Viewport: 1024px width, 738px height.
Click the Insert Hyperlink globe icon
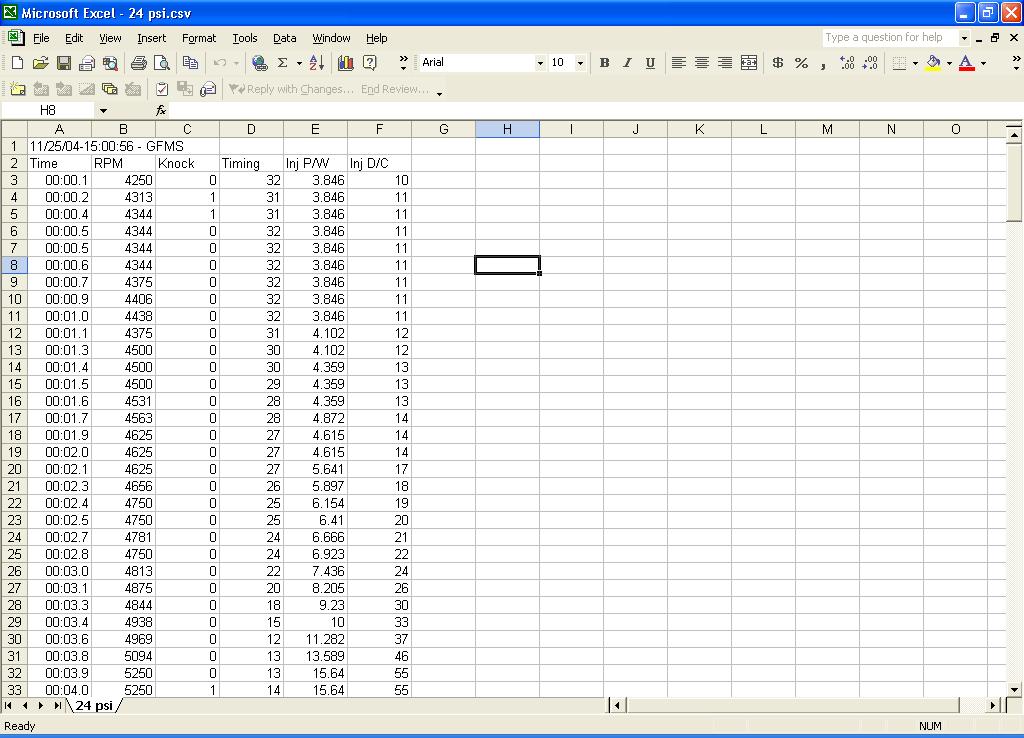click(259, 63)
